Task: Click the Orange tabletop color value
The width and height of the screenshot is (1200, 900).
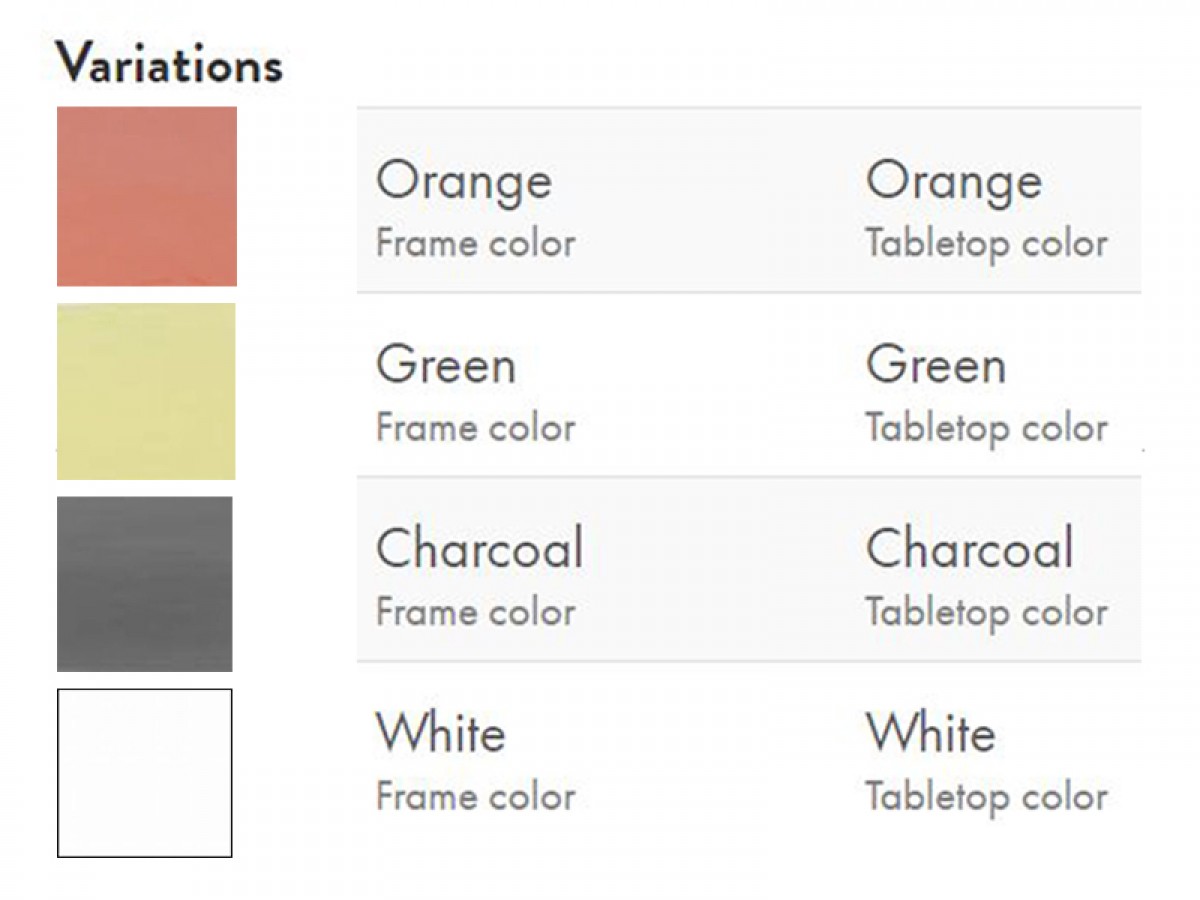Action: pos(954,182)
